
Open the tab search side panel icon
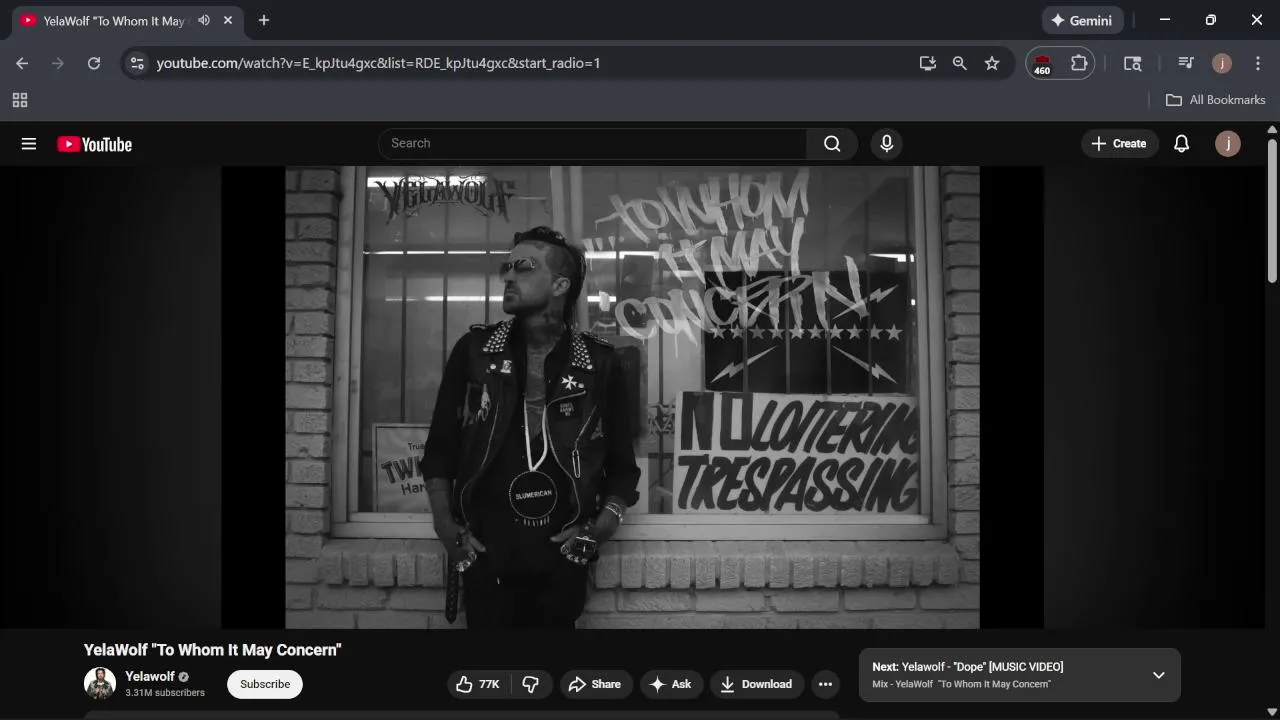[x=1133, y=63]
